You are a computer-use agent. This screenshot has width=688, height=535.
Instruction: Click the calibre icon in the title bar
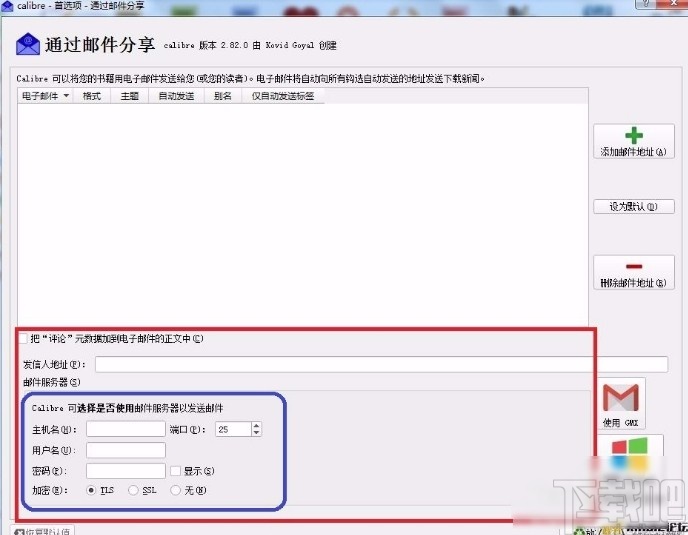[x=7, y=6]
